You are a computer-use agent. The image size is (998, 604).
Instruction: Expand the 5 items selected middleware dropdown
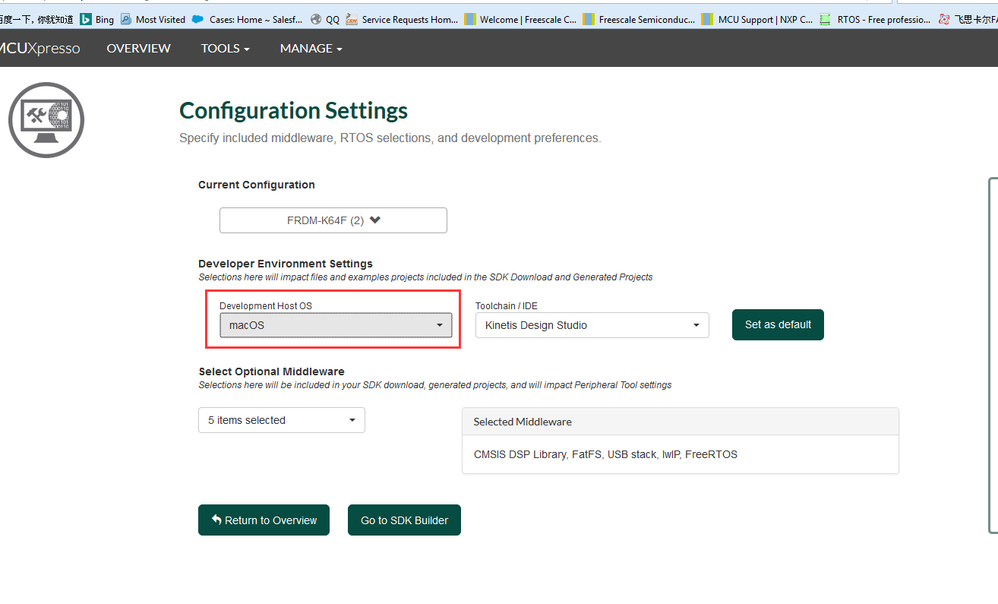[x=281, y=420]
